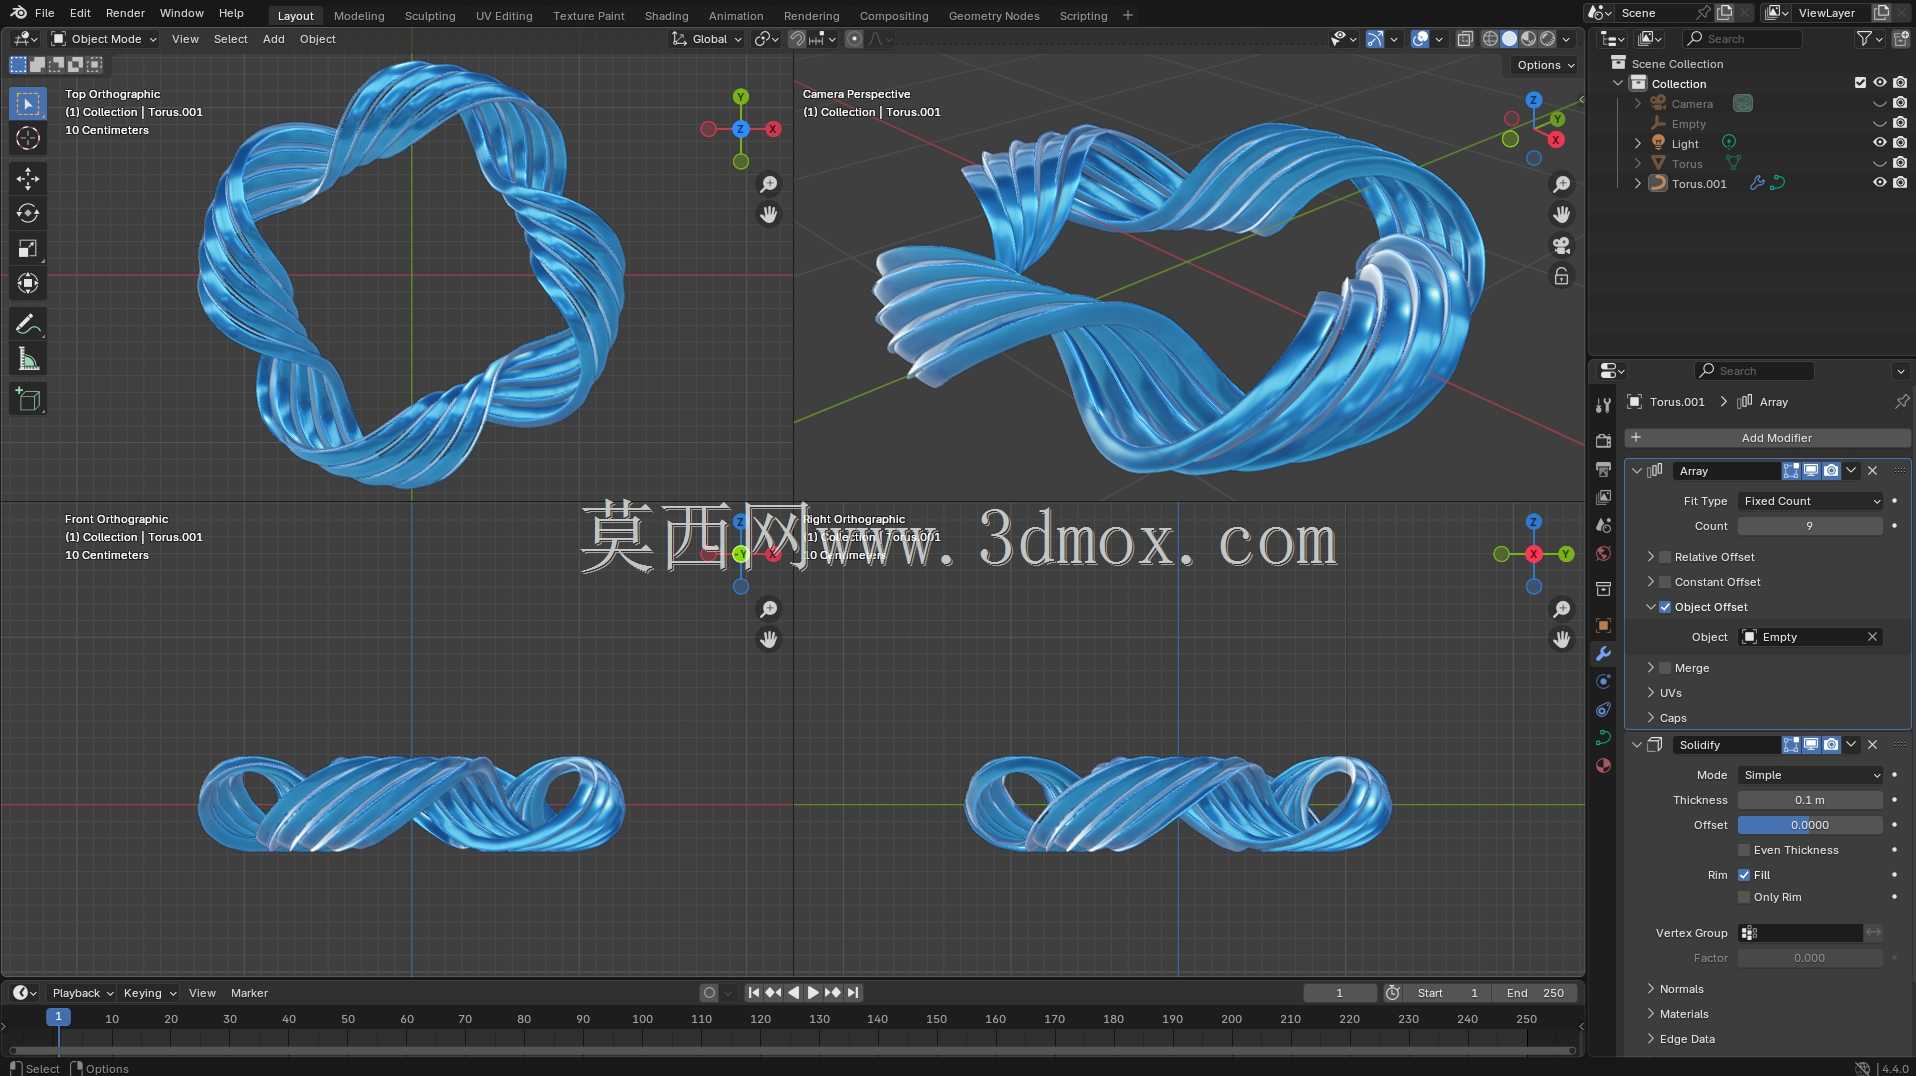Image resolution: width=1916 pixels, height=1076 pixels.
Task: Enable Constant Offset checkbox
Action: pos(1665,582)
